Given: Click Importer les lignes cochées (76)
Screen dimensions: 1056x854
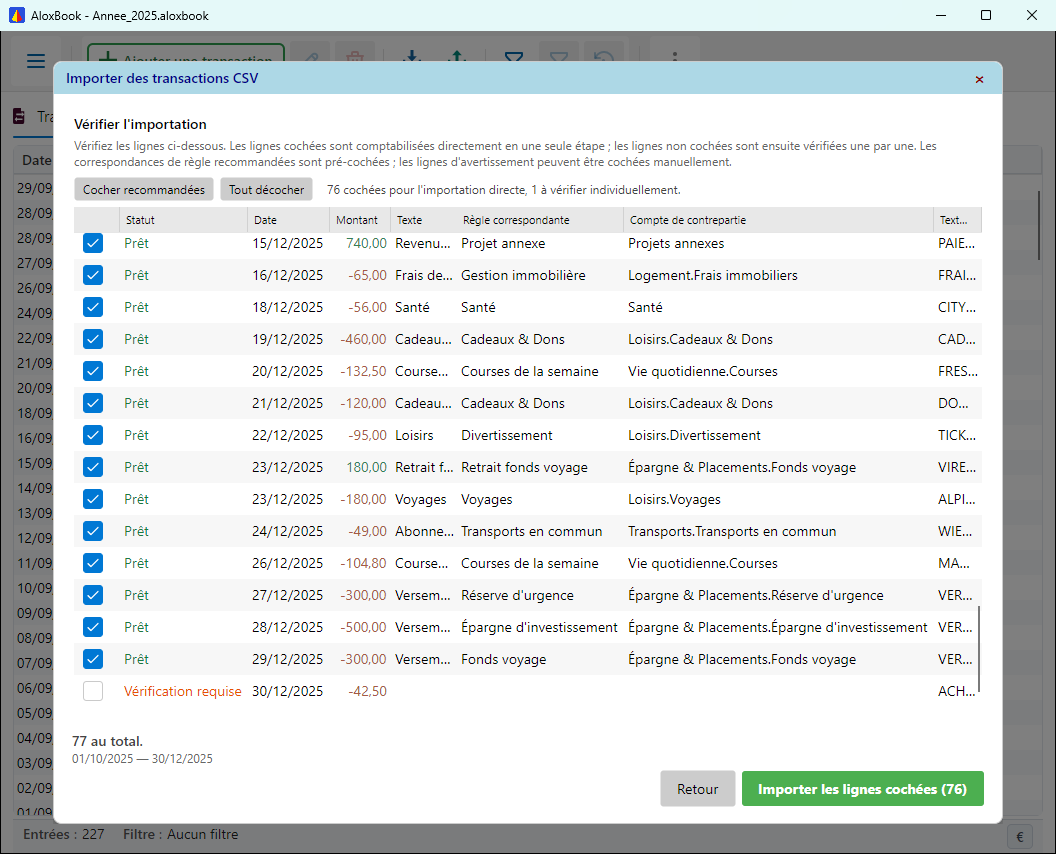Looking at the screenshot, I should 863,789.
